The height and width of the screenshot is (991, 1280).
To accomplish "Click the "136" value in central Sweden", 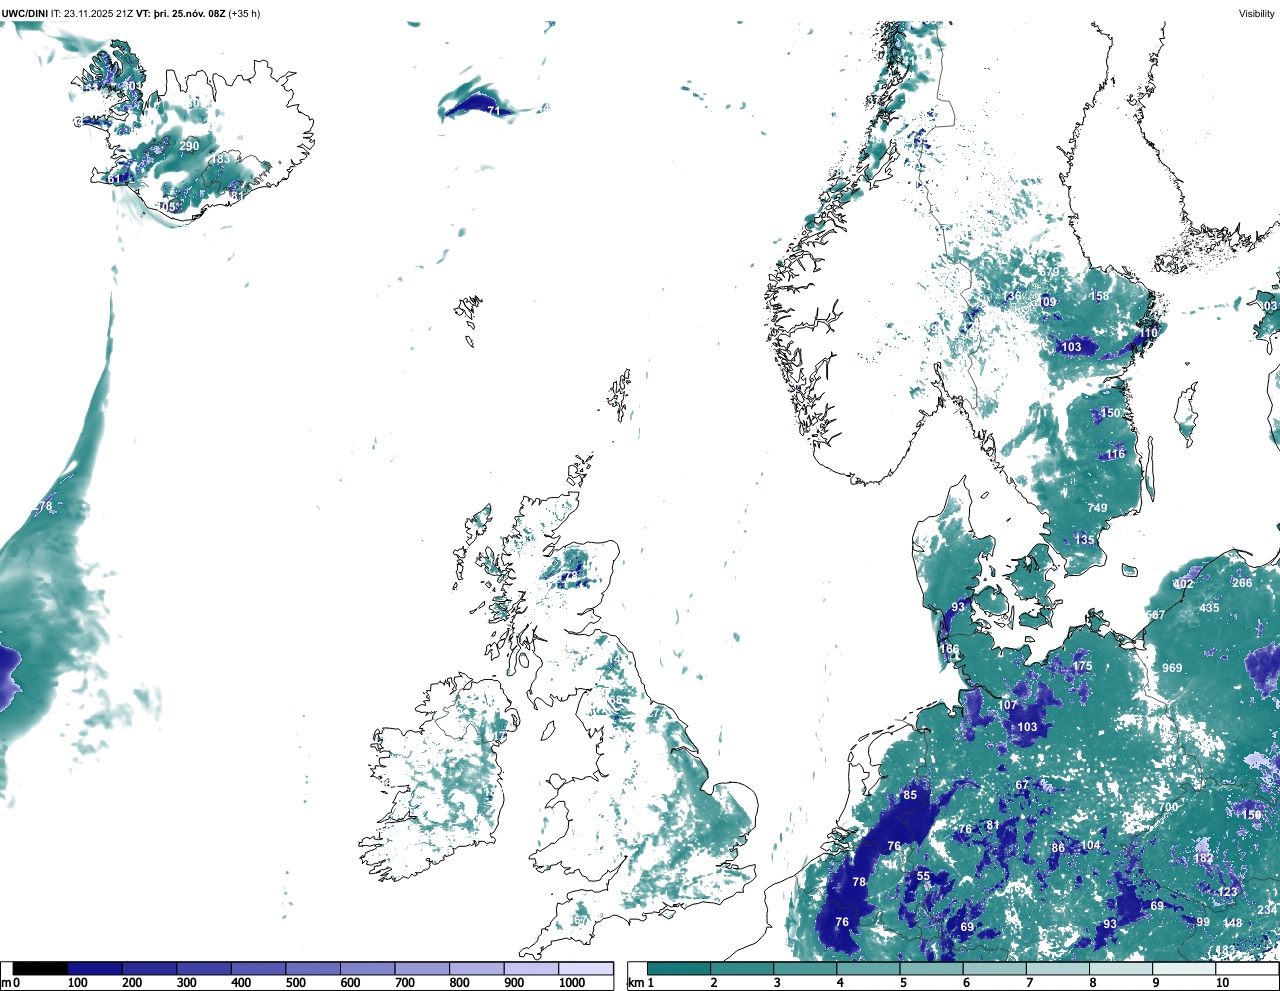I will click(1012, 297).
